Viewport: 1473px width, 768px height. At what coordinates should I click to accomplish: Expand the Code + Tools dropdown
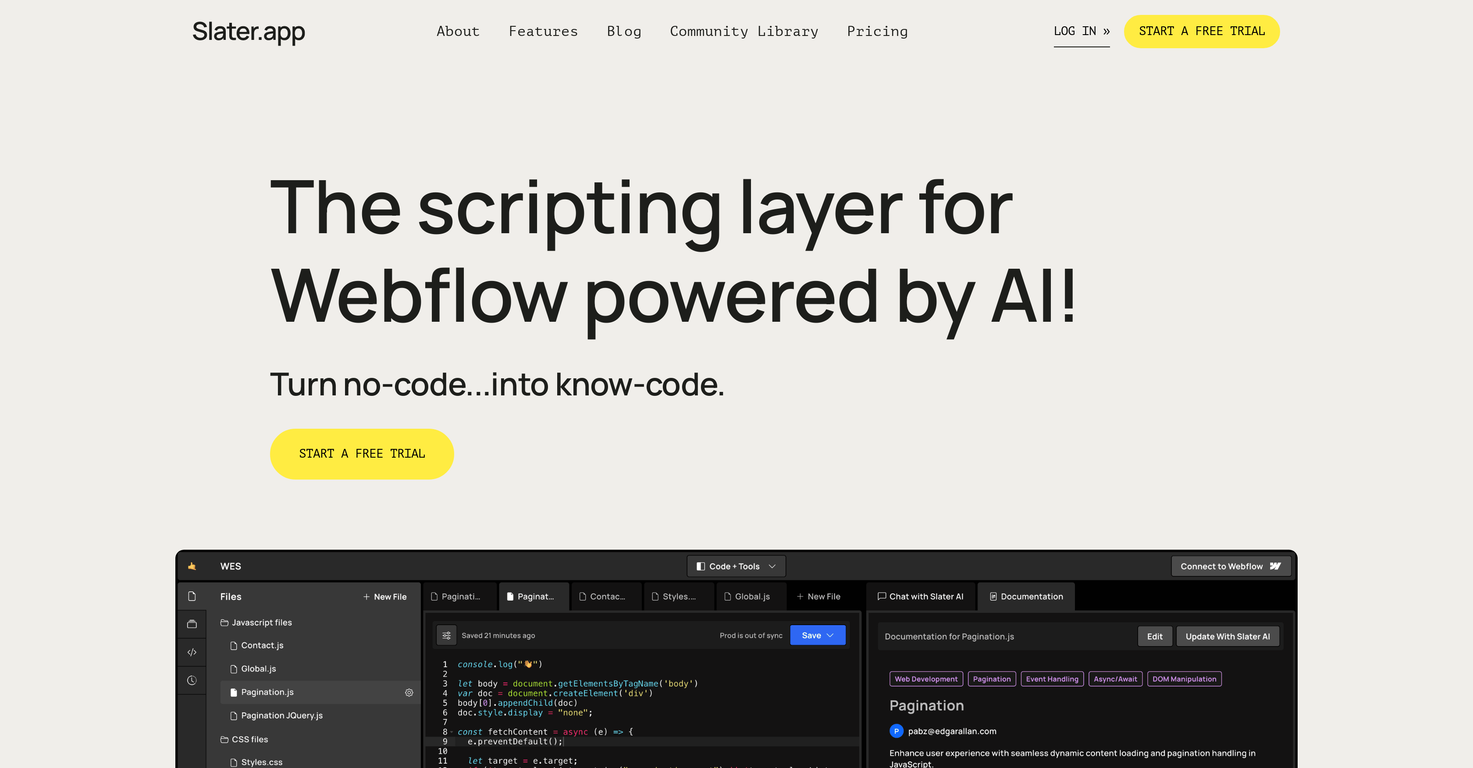click(736, 566)
